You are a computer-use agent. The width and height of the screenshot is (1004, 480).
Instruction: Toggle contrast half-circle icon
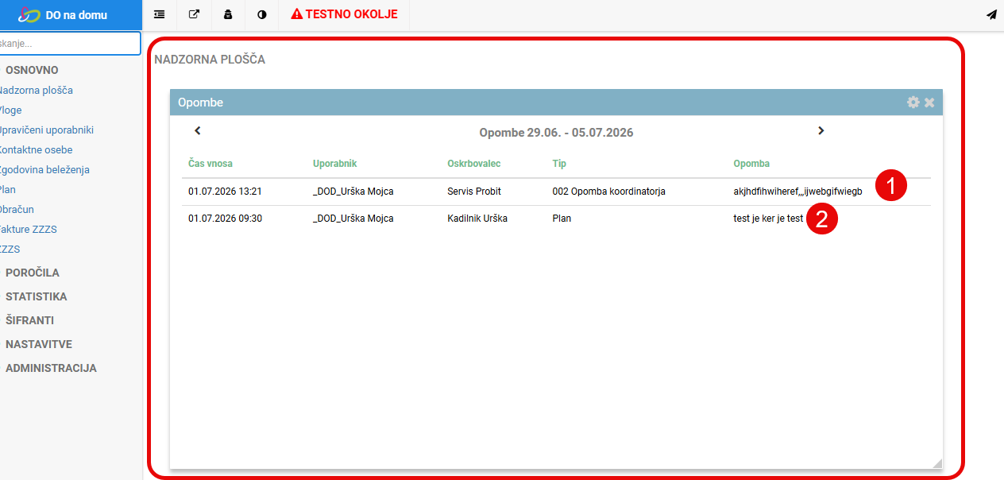(262, 15)
